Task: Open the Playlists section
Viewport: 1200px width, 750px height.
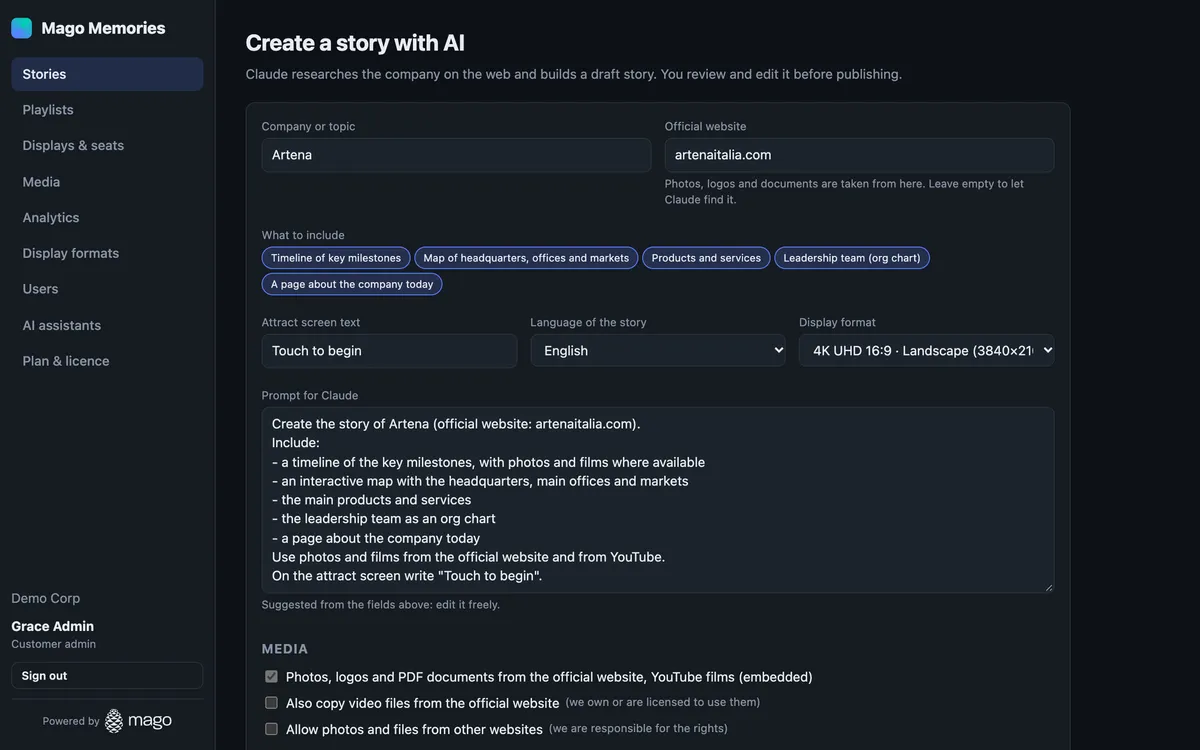Action: (x=107, y=110)
